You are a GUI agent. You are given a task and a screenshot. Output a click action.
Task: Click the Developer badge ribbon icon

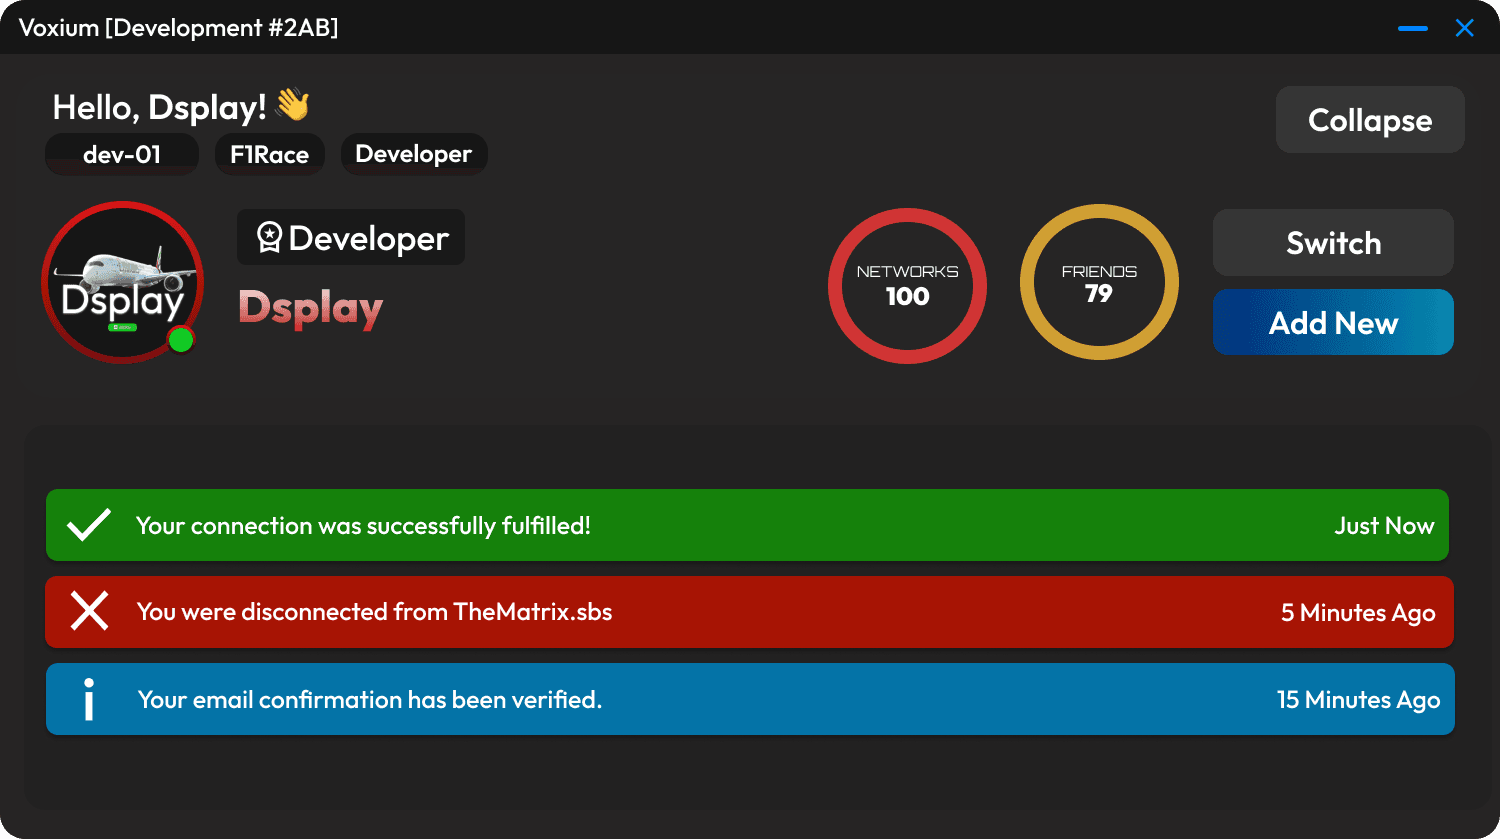pyautogui.click(x=269, y=238)
